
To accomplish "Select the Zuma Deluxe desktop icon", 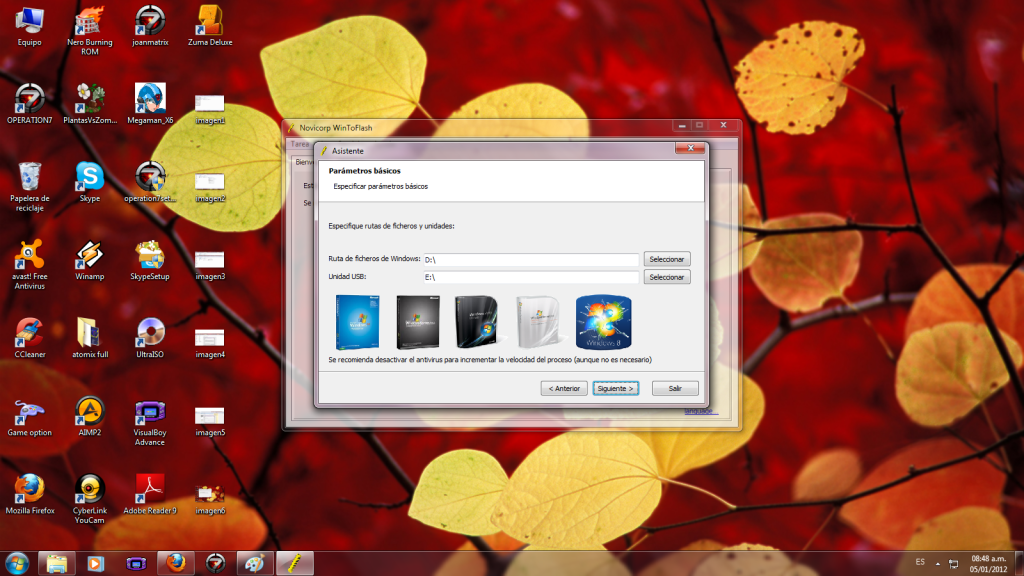I will coord(210,26).
